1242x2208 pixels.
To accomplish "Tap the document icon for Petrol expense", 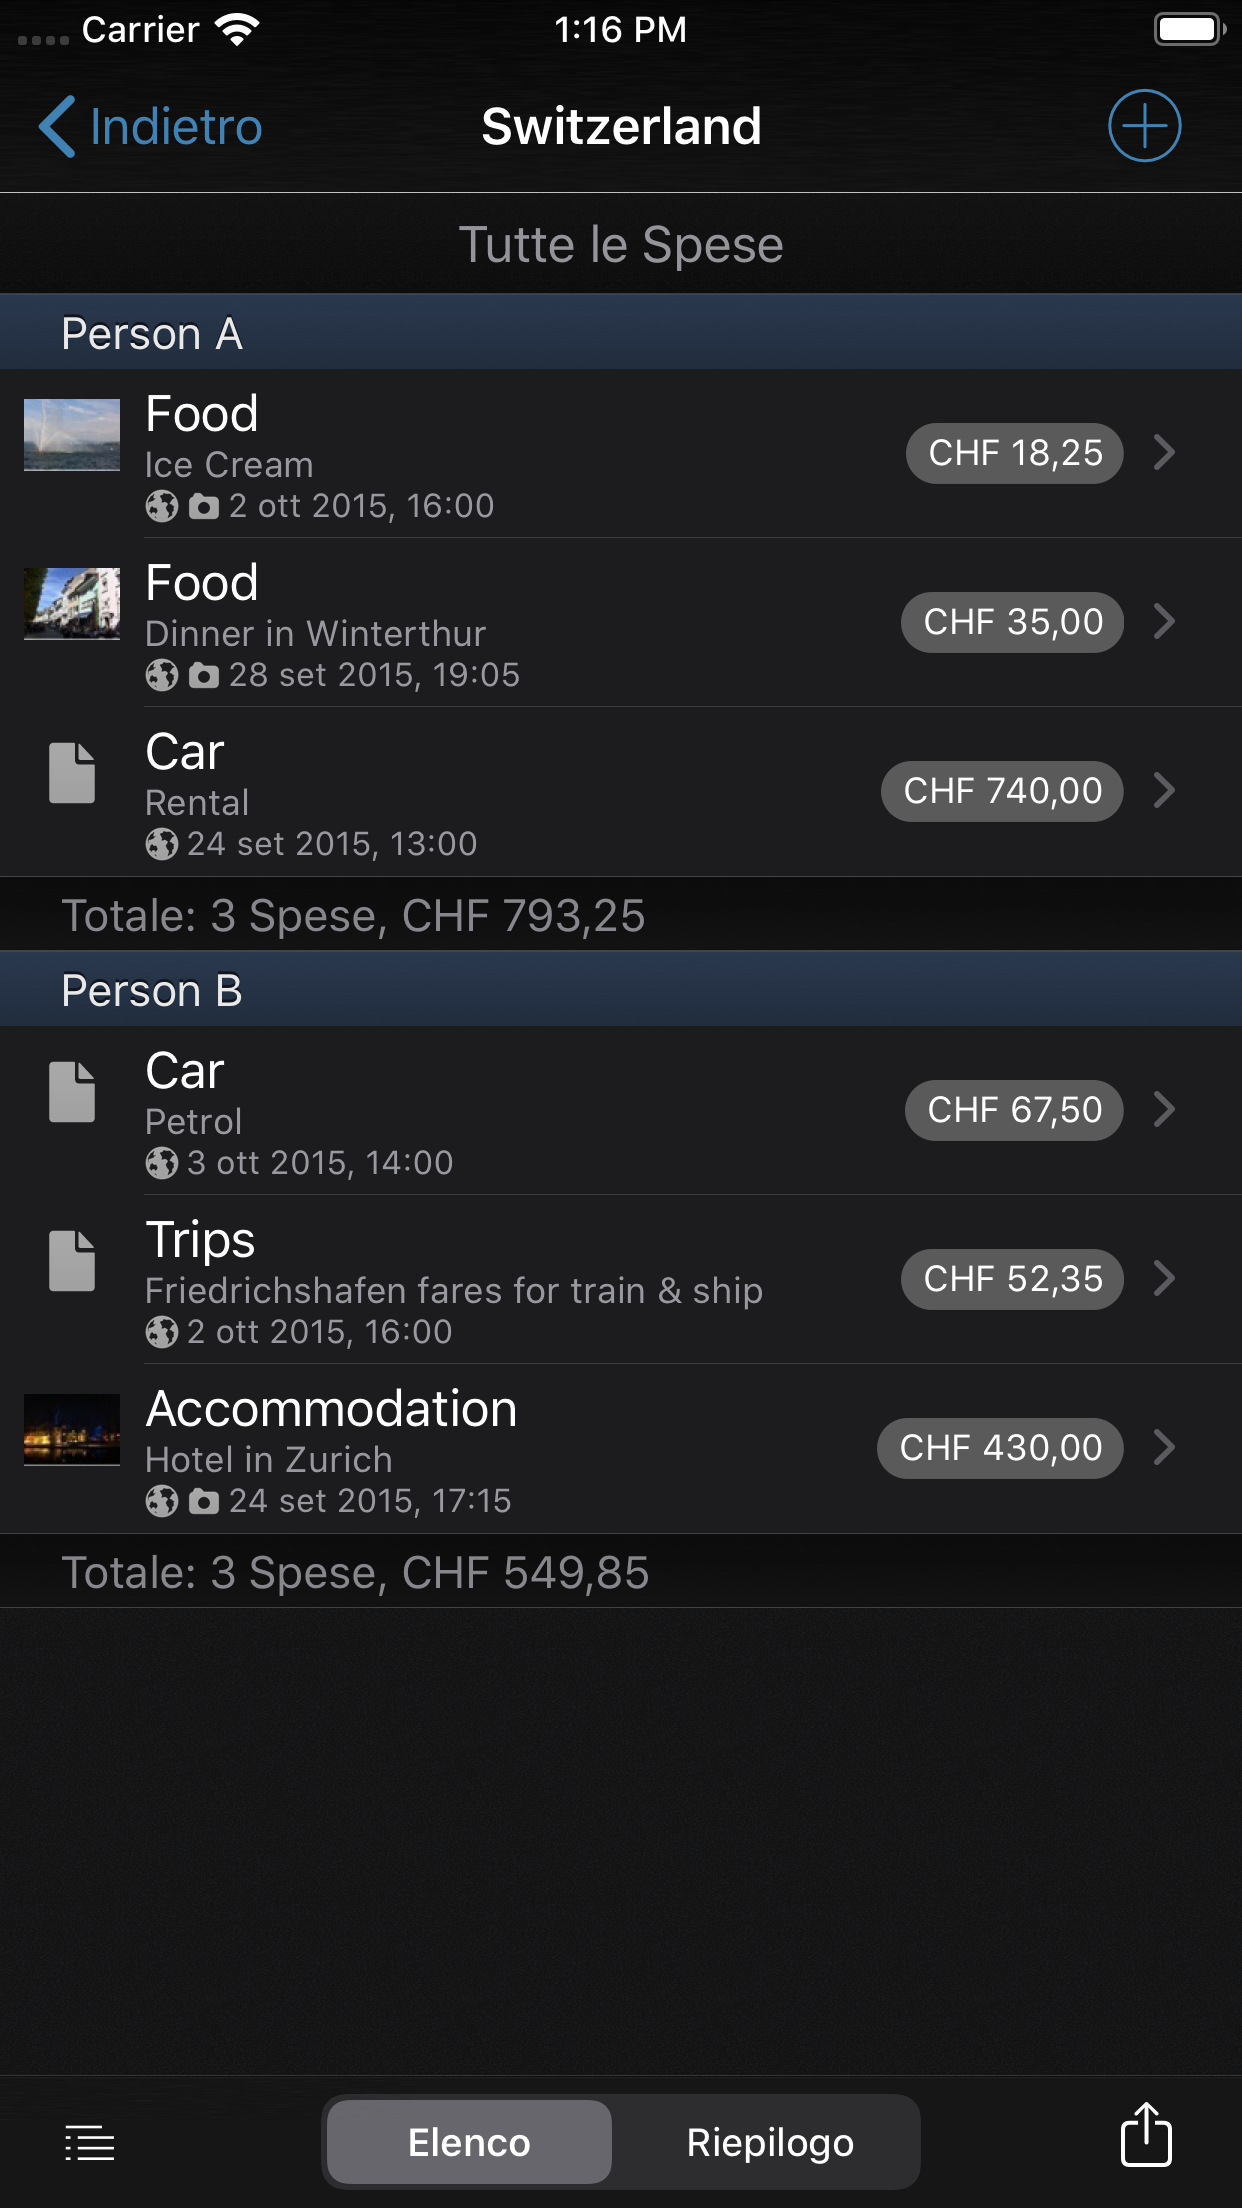I will pos(72,1092).
